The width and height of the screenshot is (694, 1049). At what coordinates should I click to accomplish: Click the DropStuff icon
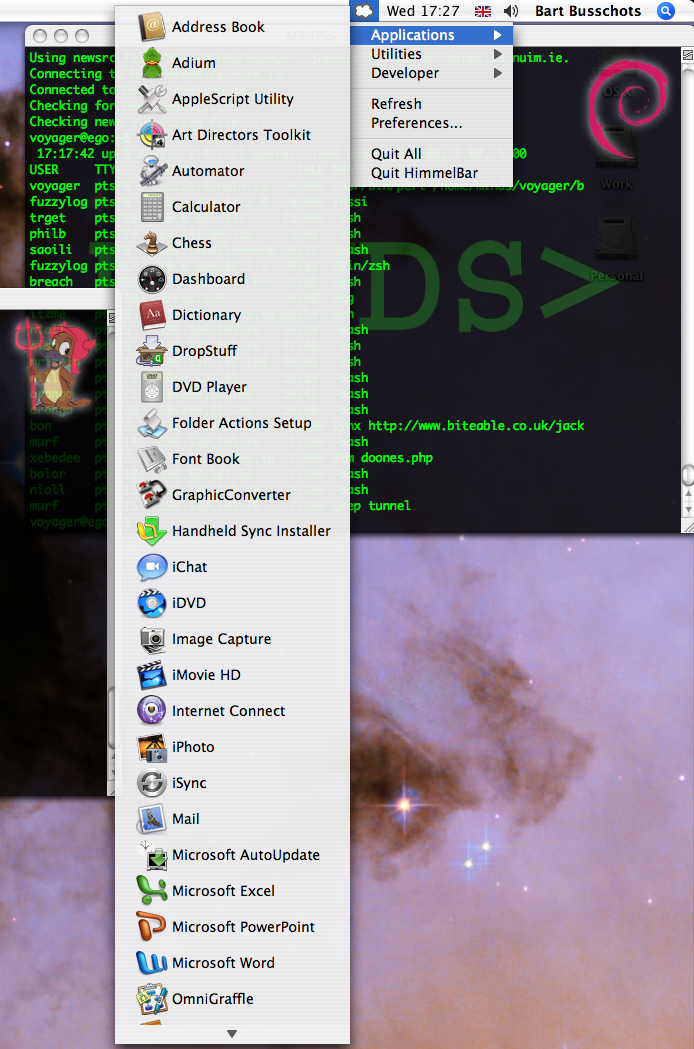click(x=152, y=351)
